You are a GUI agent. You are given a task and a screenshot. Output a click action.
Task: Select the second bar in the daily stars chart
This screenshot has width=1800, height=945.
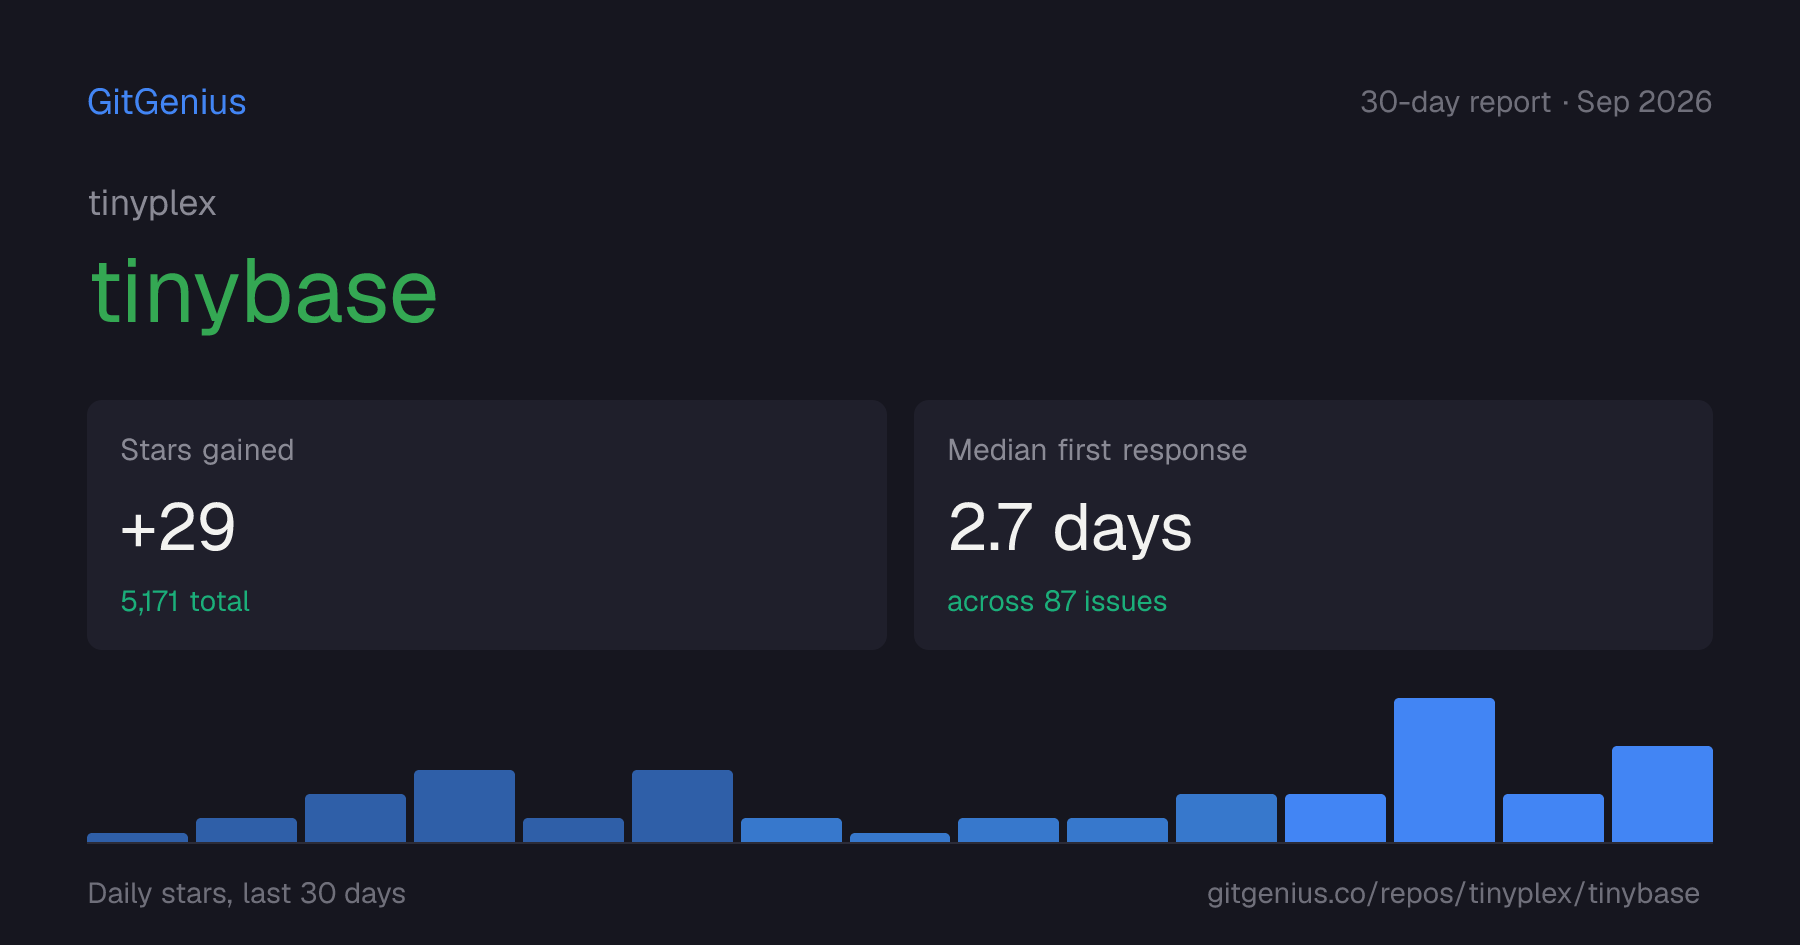[246, 830]
